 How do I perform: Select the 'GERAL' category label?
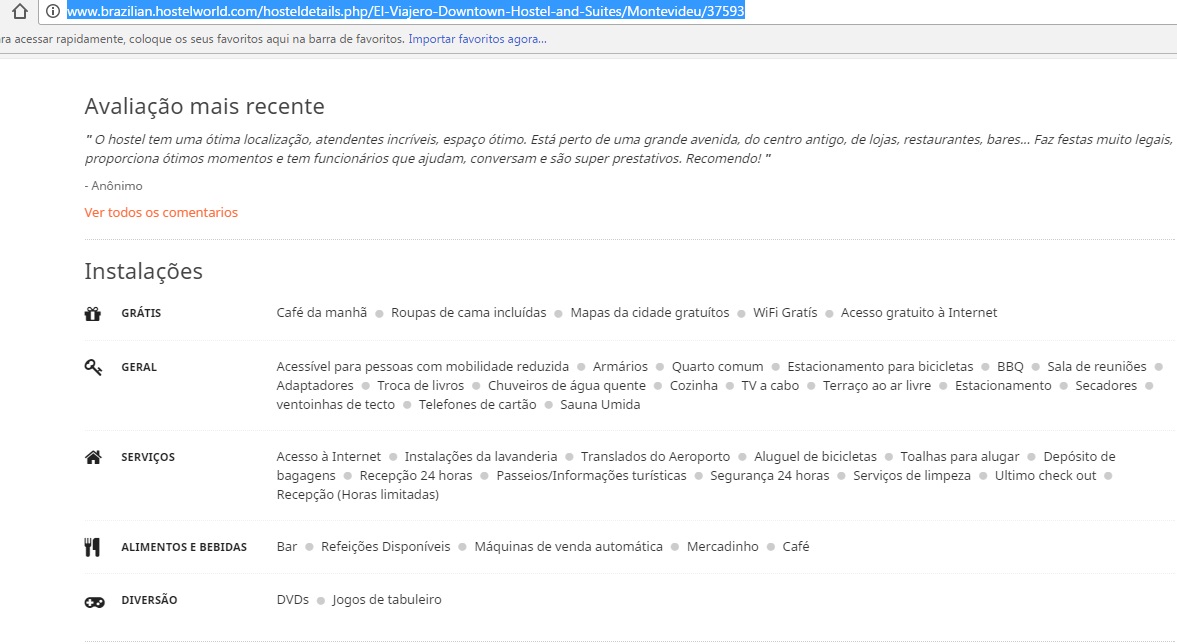click(x=139, y=367)
